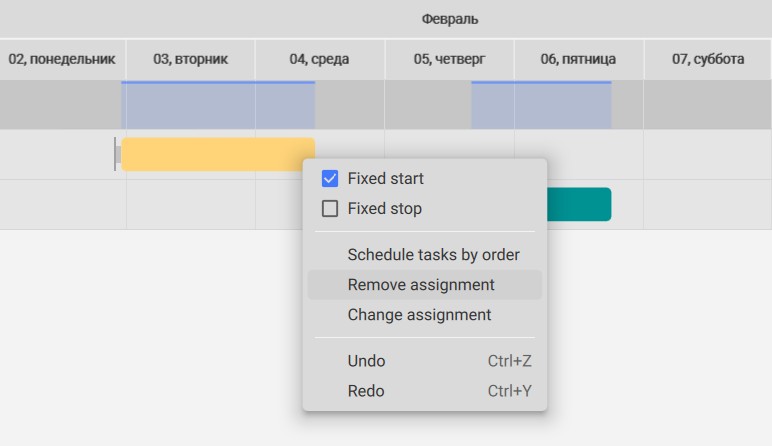
Task: Select the 02, понедельник column header
Action: (62, 59)
